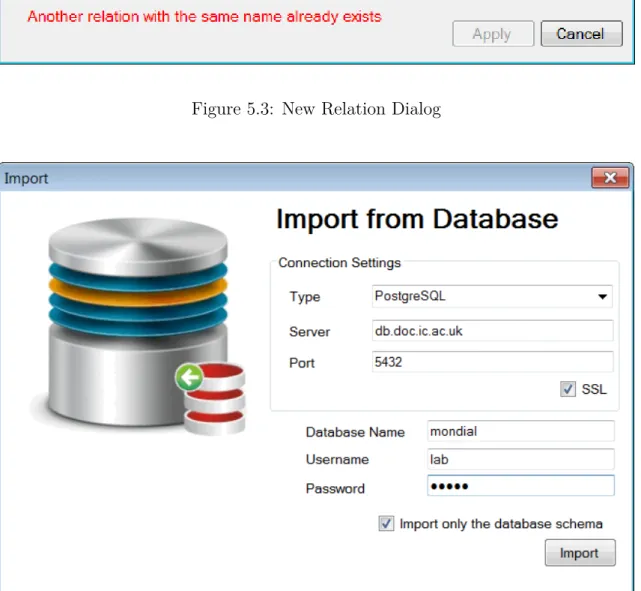The width and height of the screenshot is (641, 591).
Task: Click the Server field db.doc.ic.ac.uk
Action: (492, 331)
